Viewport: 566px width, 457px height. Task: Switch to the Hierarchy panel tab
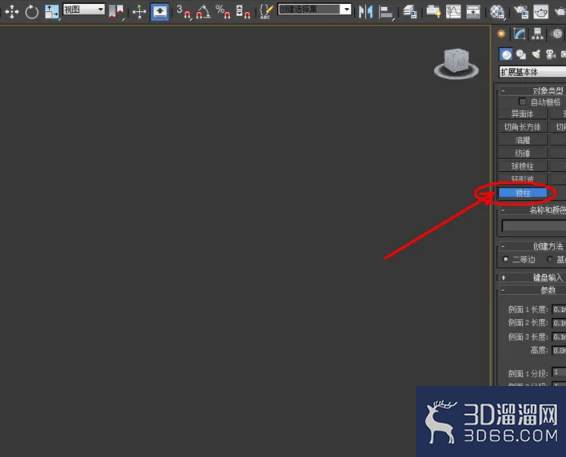coord(537,34)
